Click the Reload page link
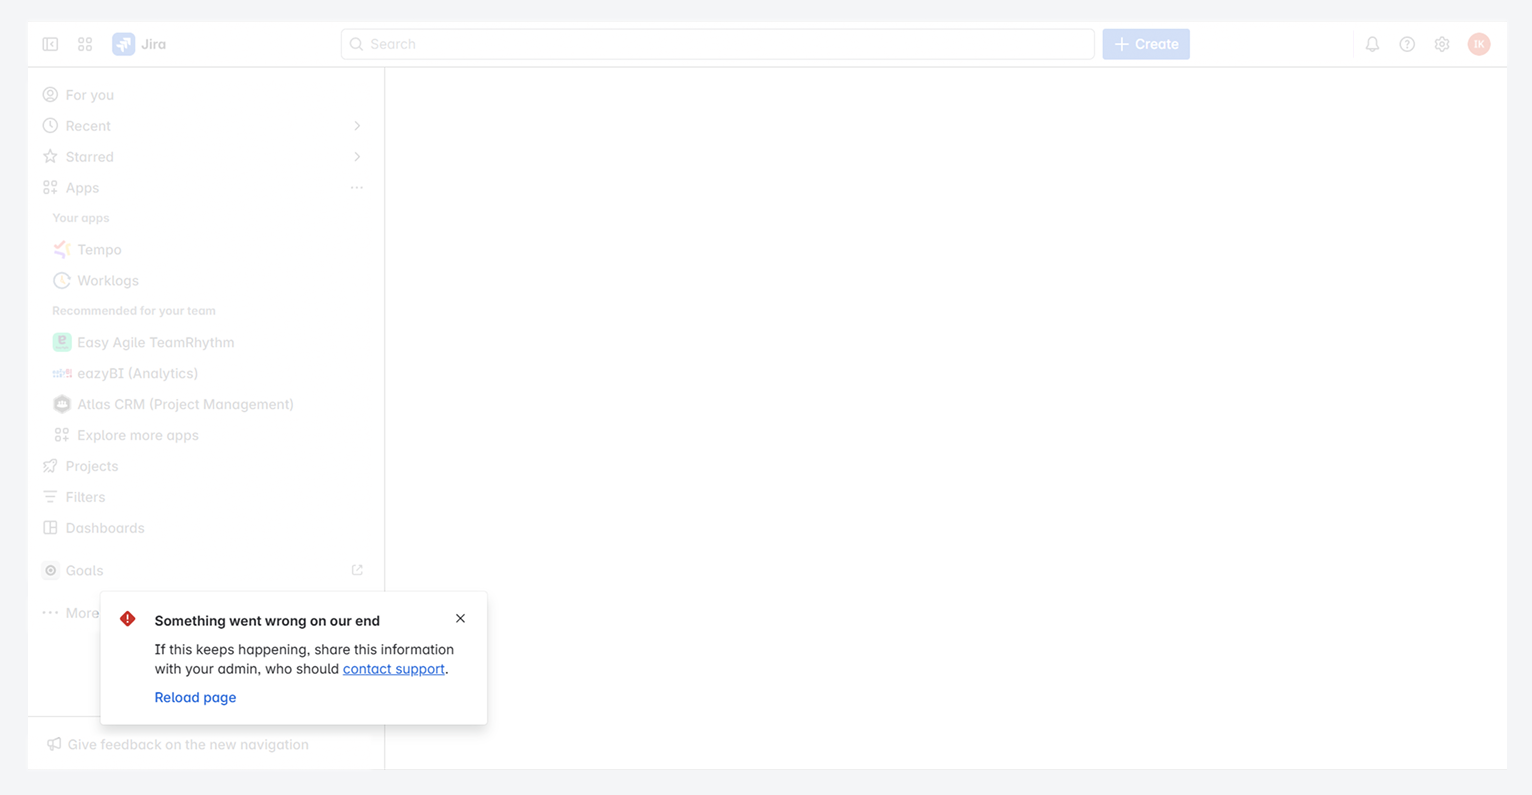This screenshot has width=1532, height=795. pyautogui.click(x=195, y=697)
